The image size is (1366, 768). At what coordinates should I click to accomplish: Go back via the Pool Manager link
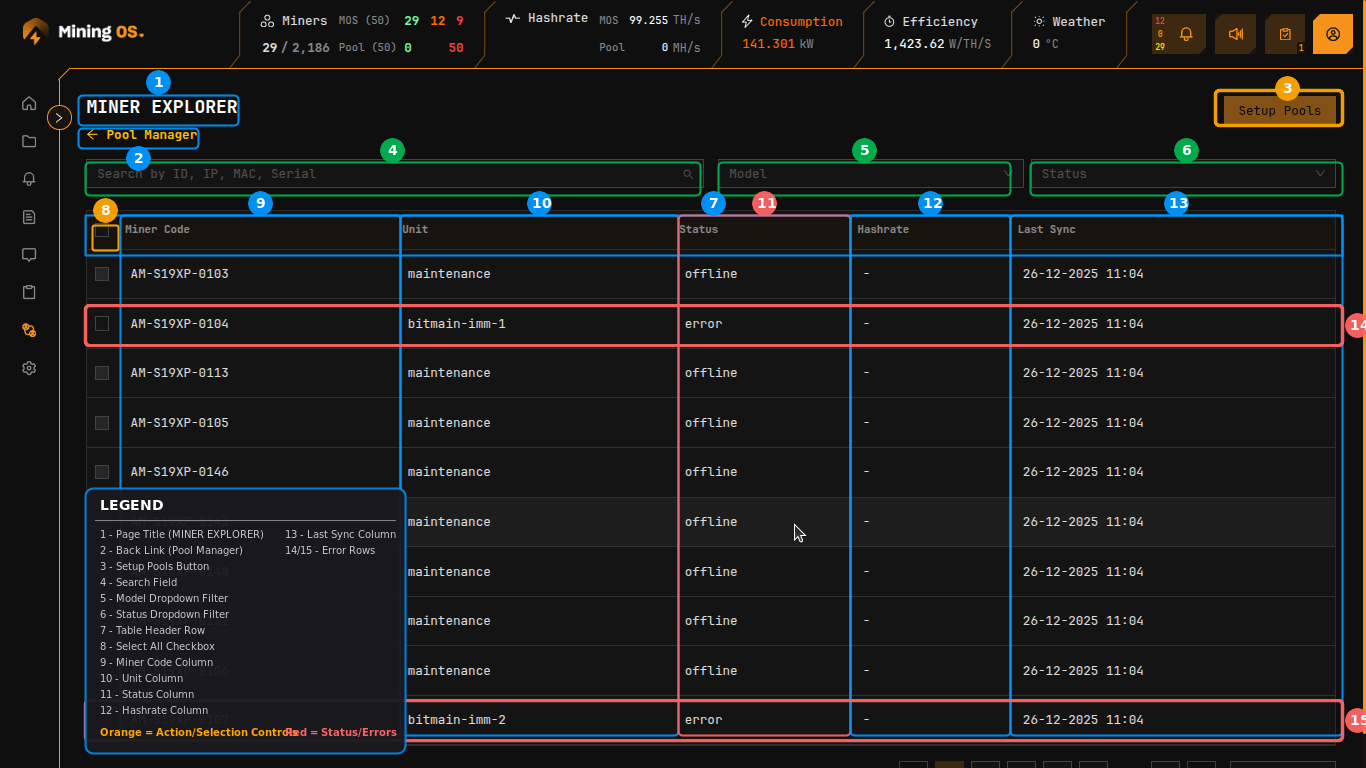coord(138,136)
